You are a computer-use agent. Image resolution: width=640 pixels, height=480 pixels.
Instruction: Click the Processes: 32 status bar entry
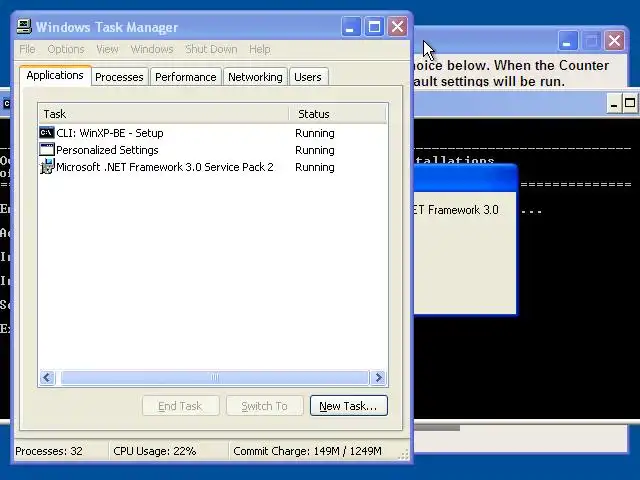coord(49,451)
